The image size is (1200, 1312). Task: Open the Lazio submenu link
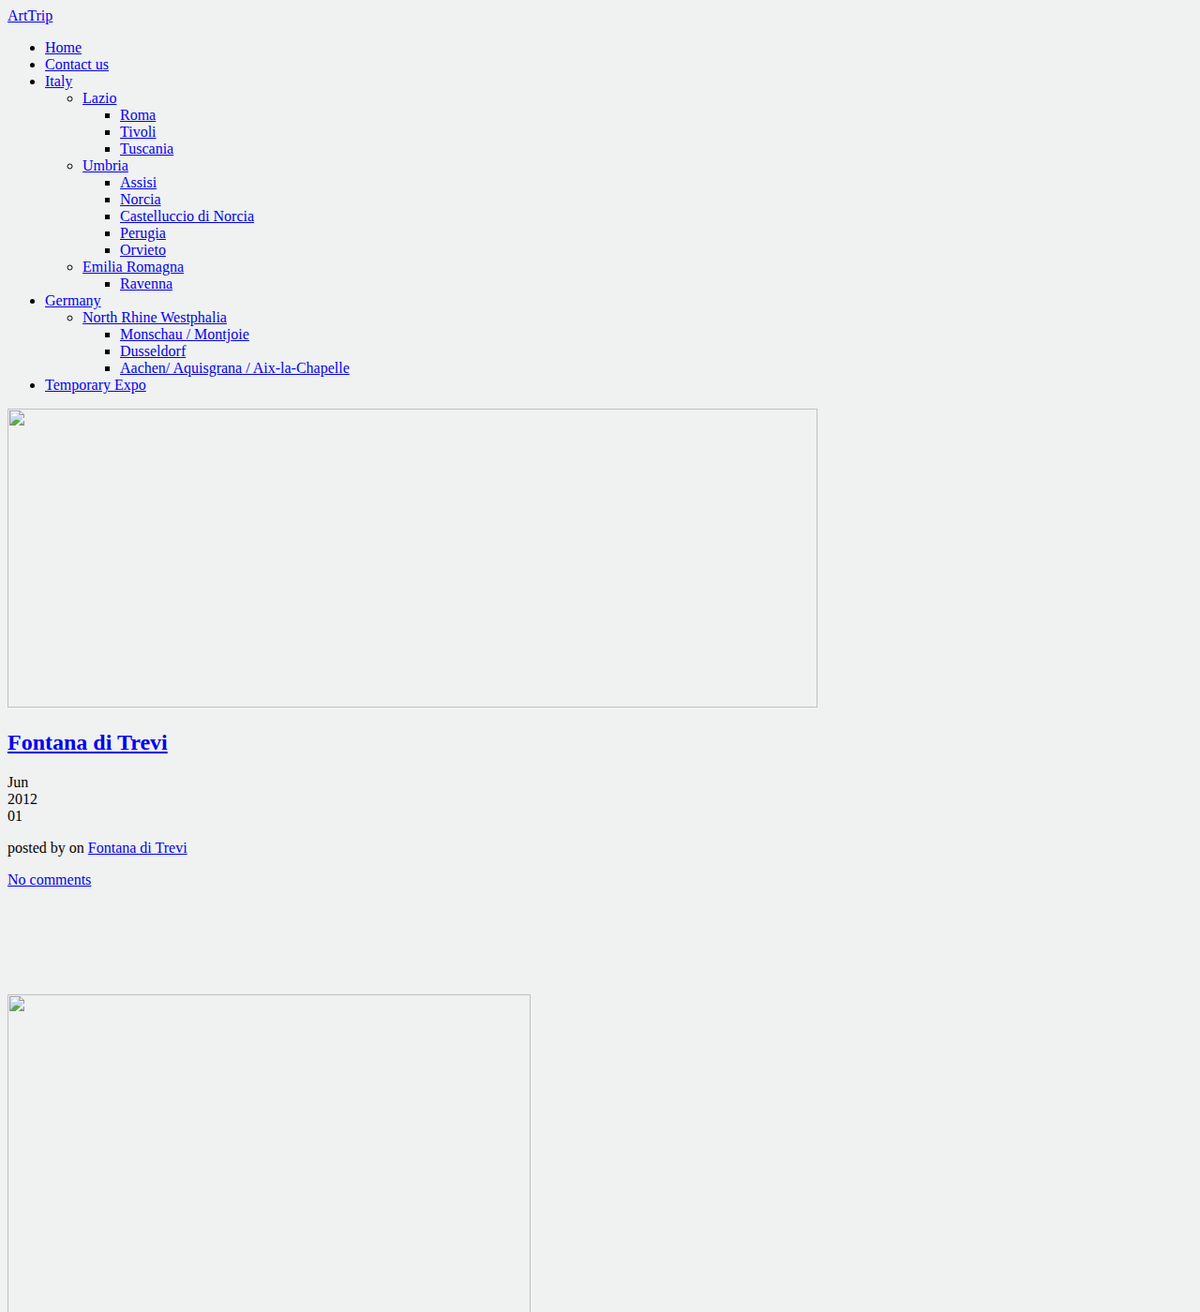100,99
